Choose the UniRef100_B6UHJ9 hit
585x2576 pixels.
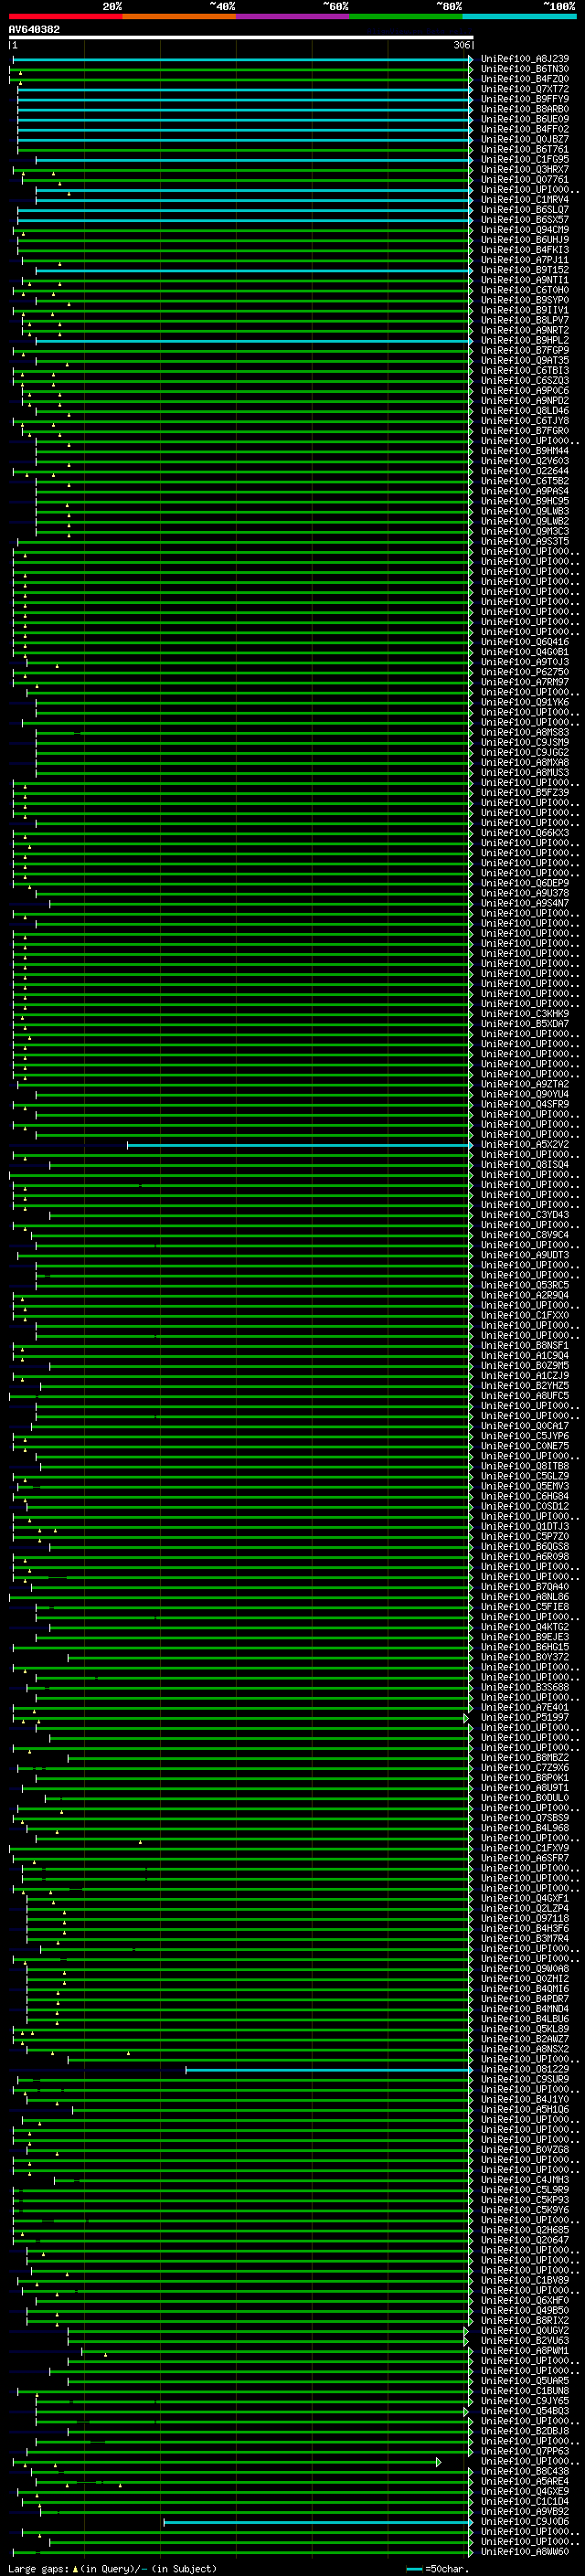click(525, 240)
